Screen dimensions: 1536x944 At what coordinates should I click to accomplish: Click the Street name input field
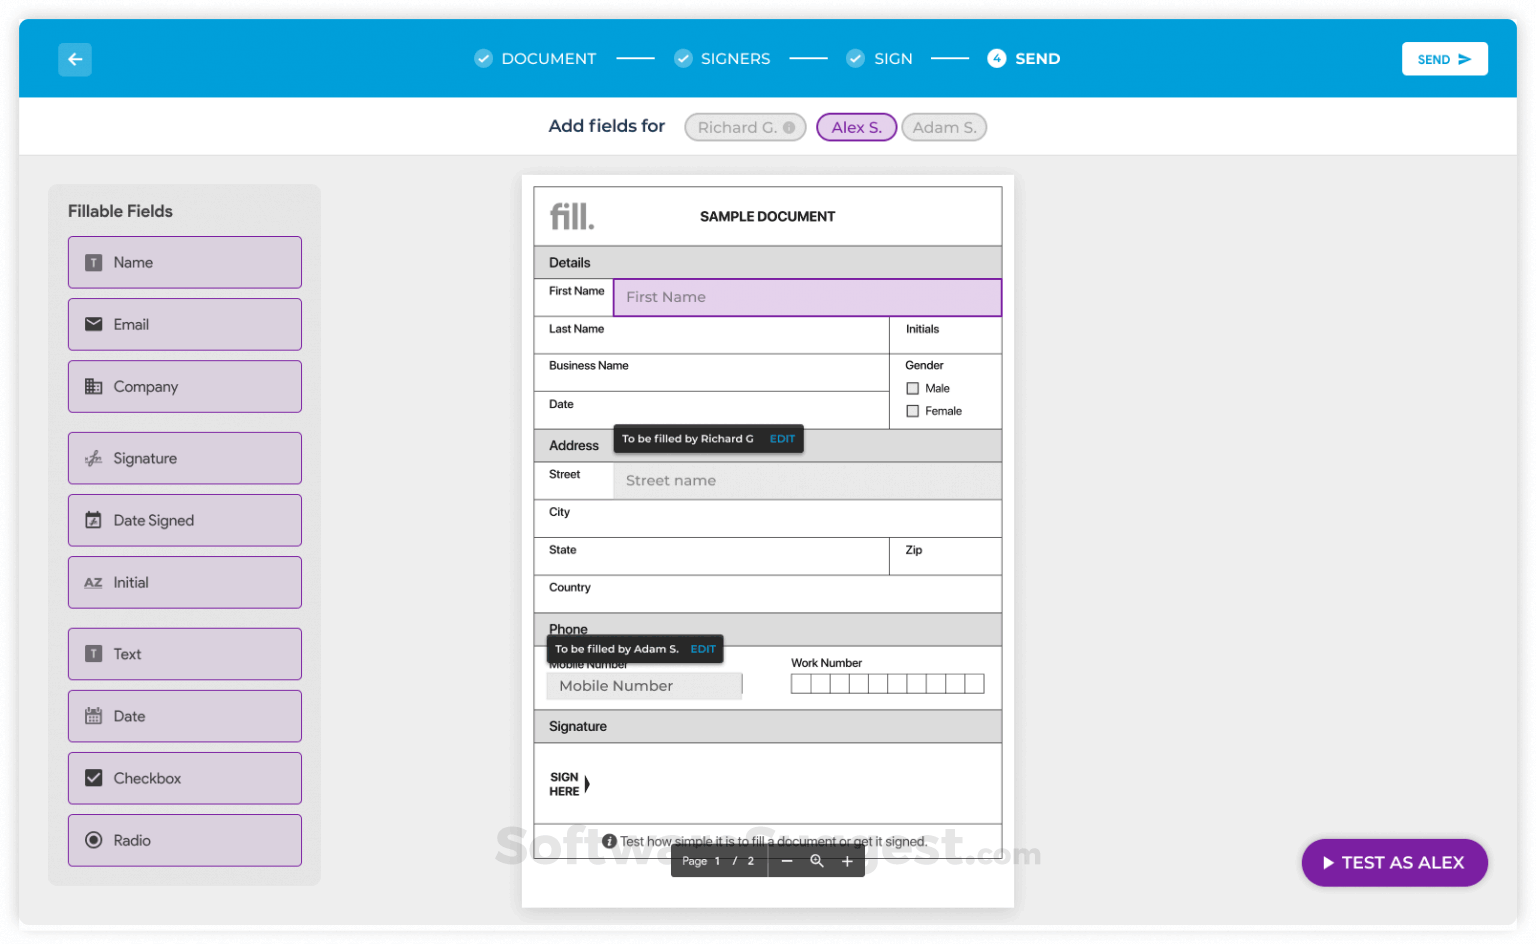(x=807, y=480)
